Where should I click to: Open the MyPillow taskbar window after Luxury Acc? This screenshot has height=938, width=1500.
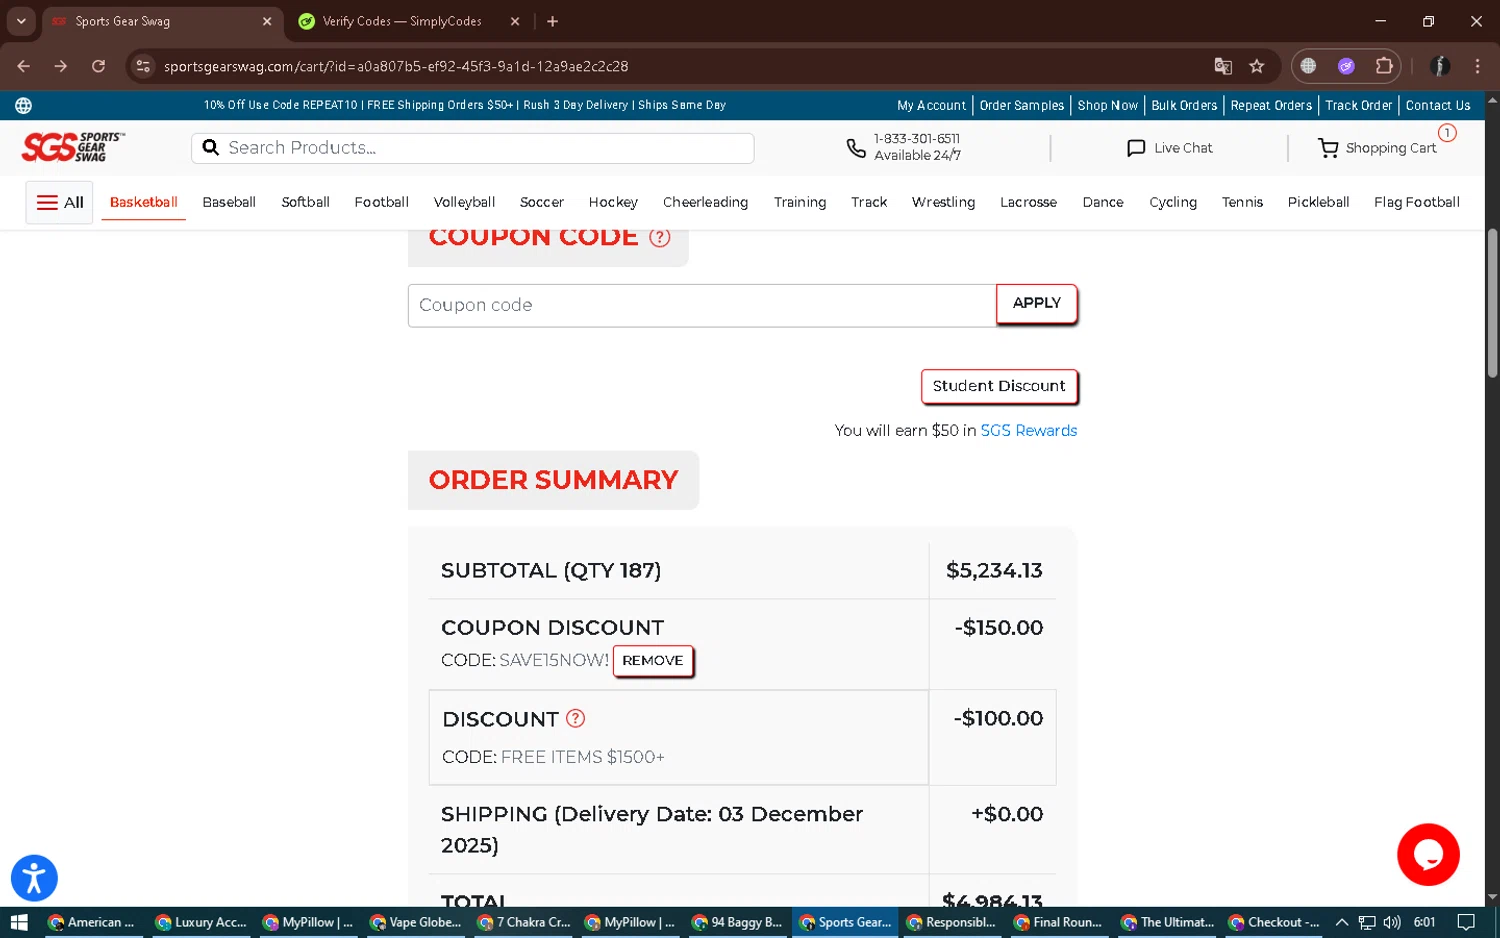pyautogui.click(x=309, y=922)
